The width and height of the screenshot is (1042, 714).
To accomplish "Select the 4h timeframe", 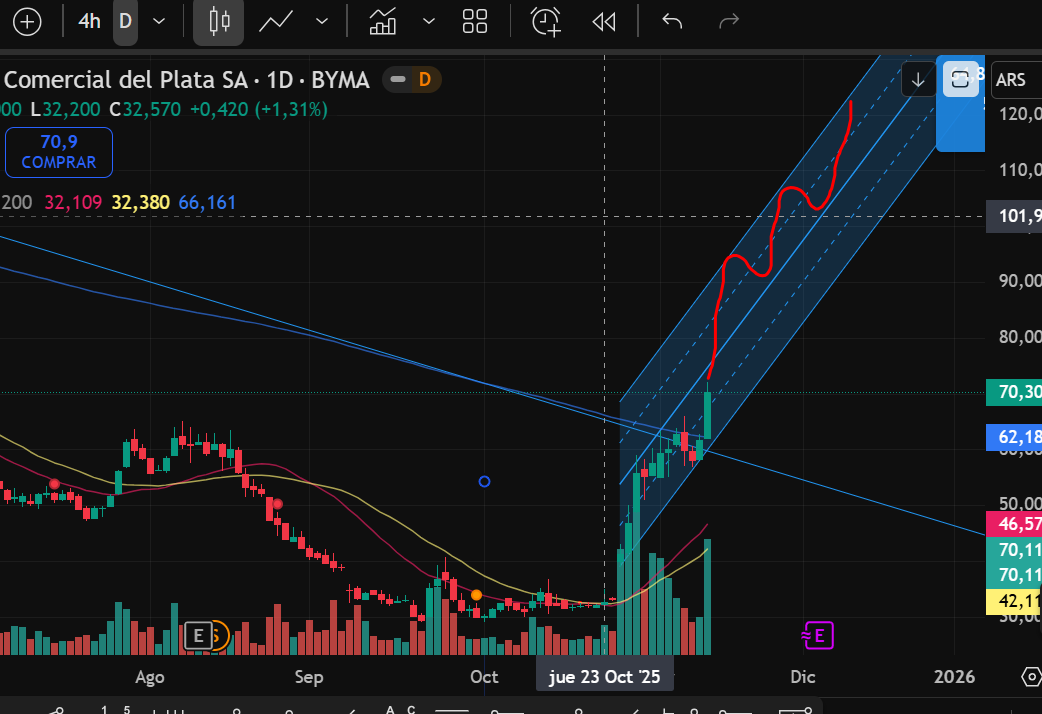I will 89,22.
